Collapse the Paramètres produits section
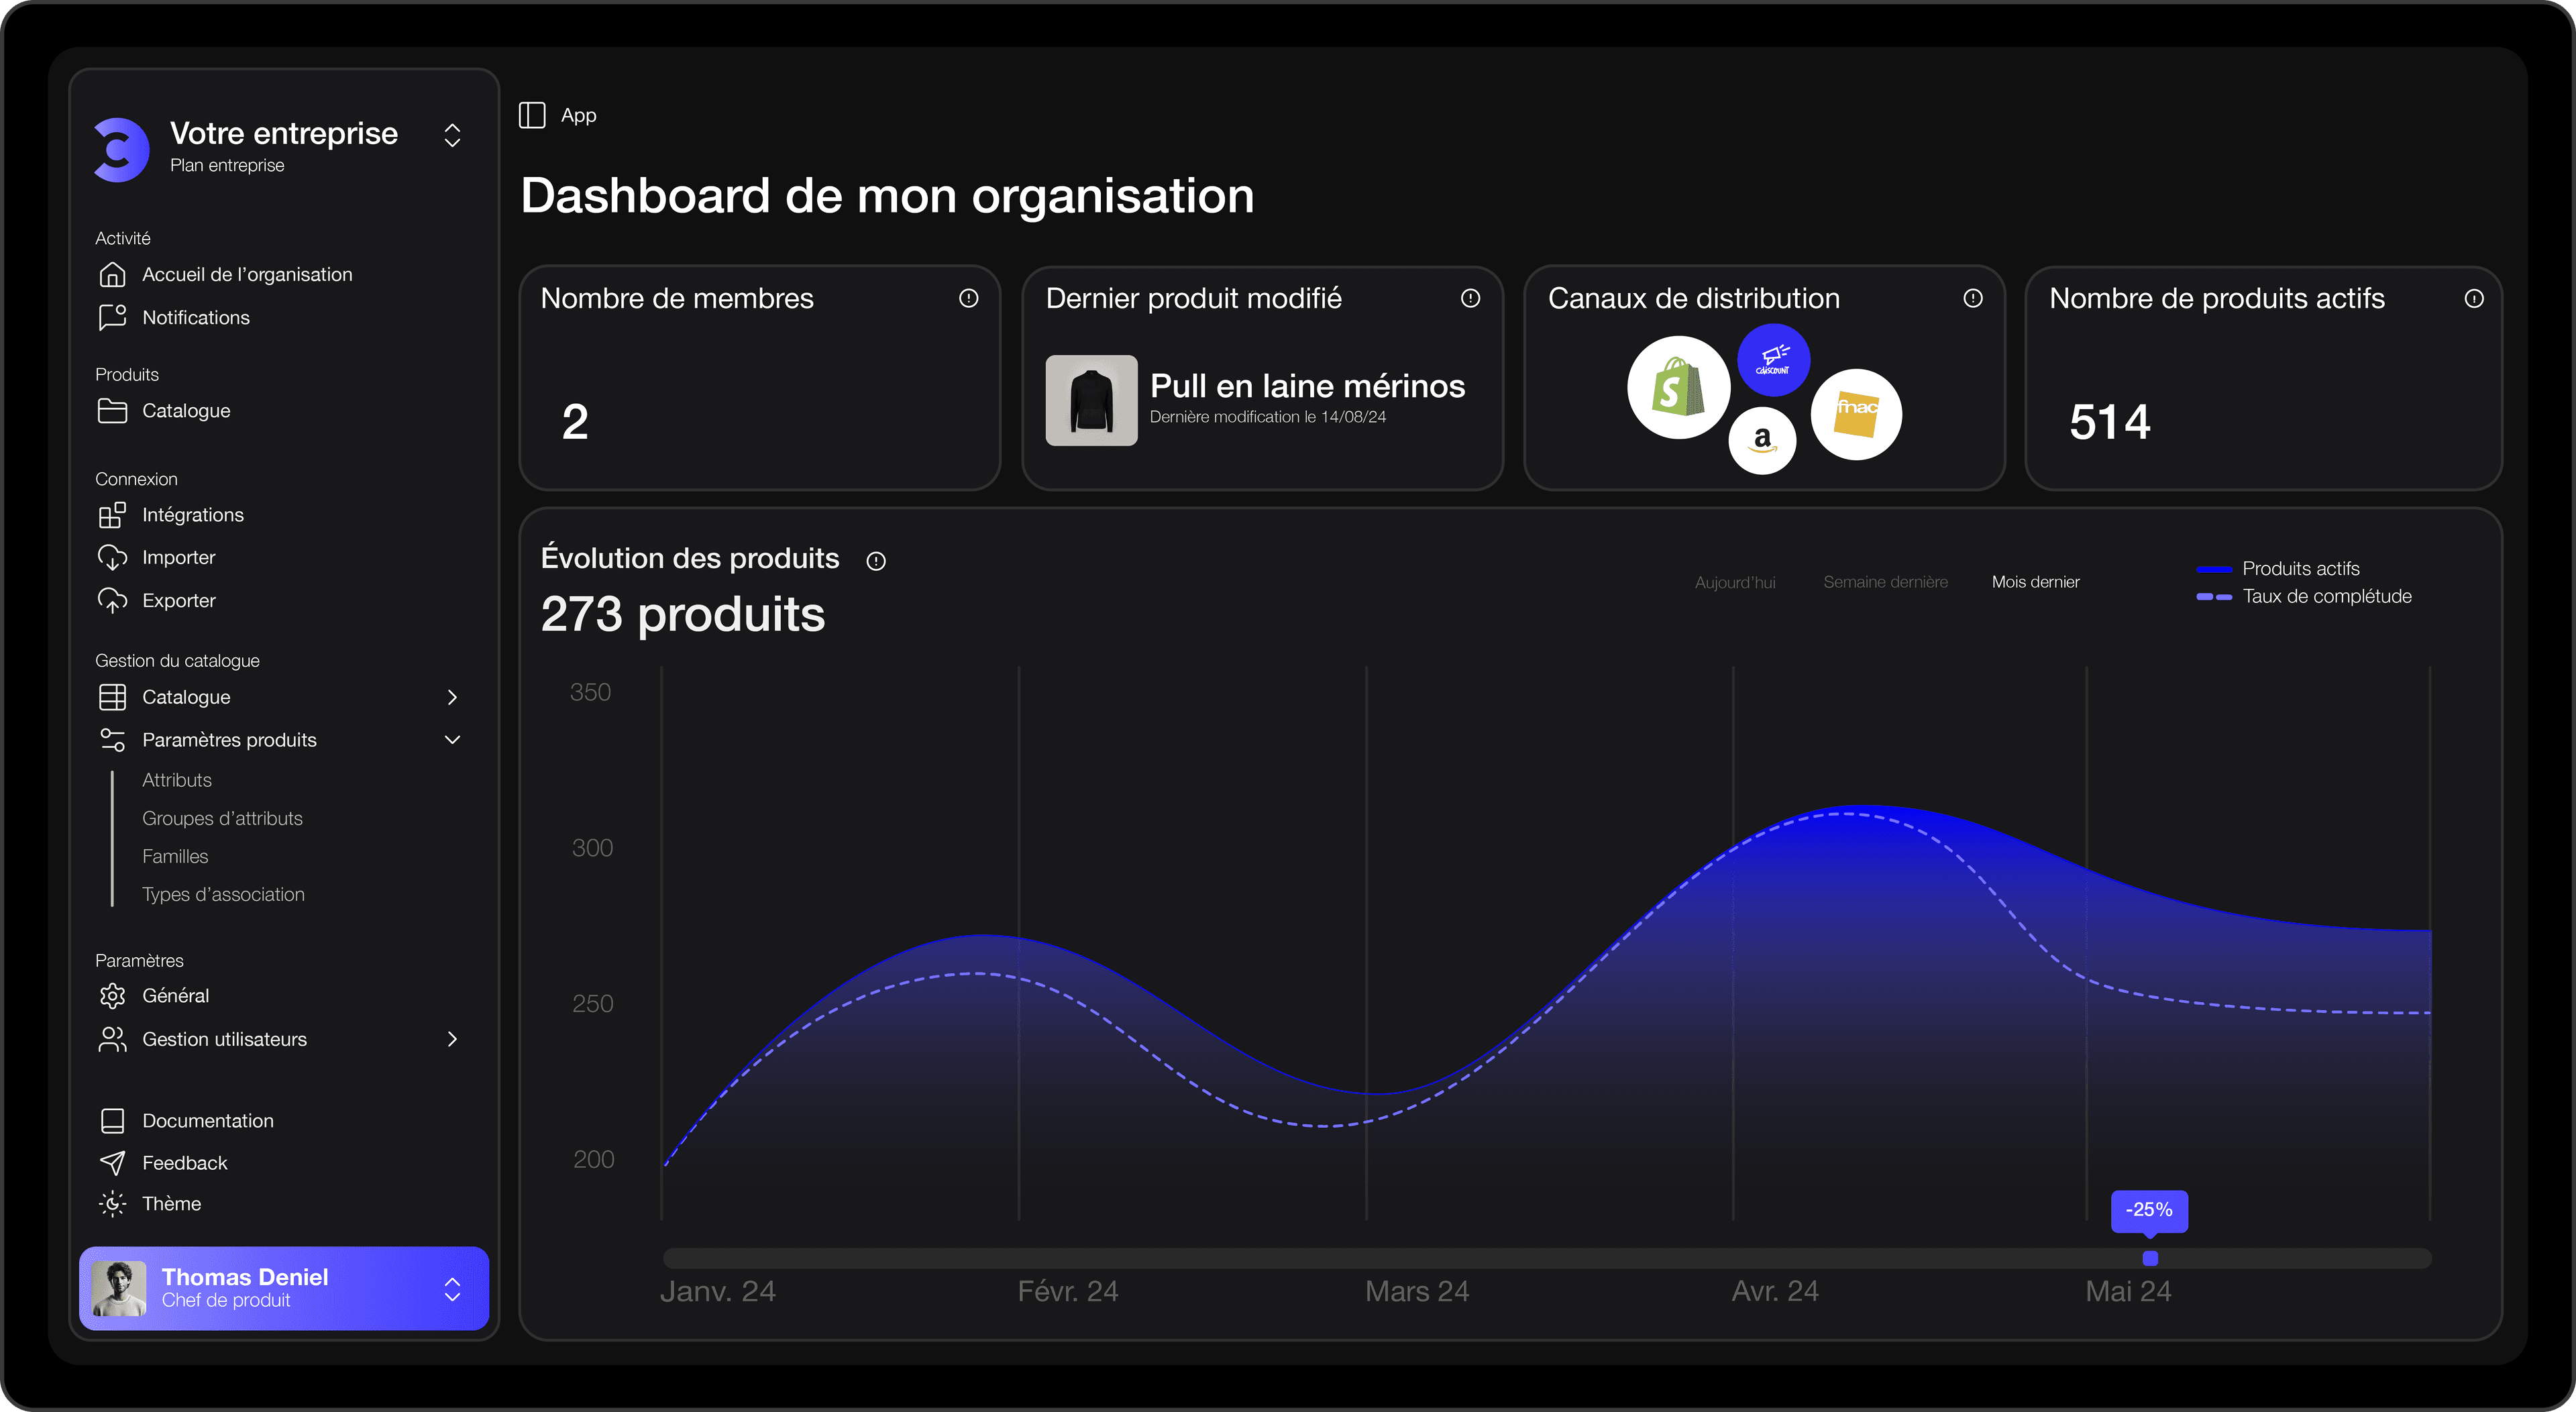This screenshot has width=2576, height=1412. click(452, 740)
